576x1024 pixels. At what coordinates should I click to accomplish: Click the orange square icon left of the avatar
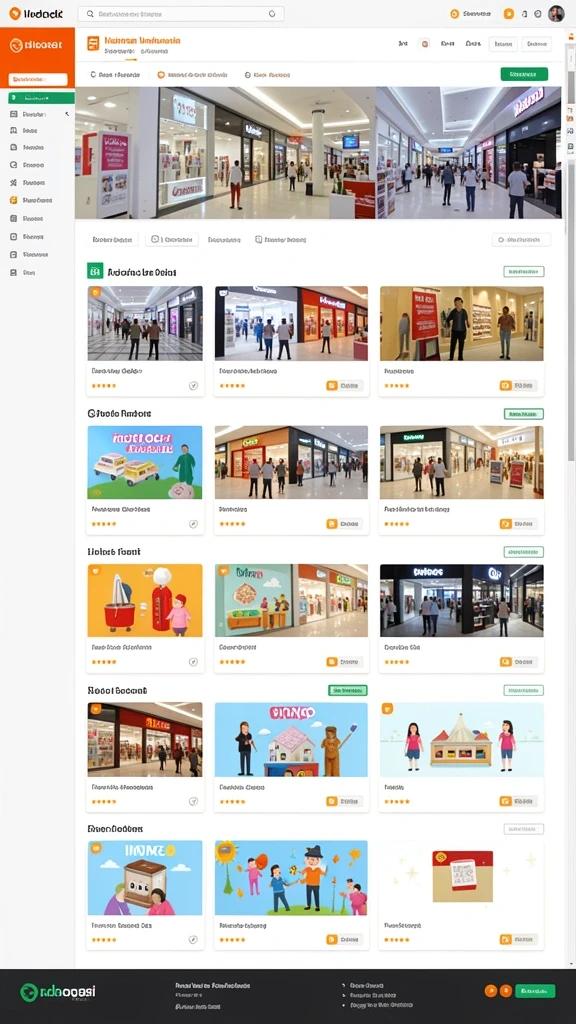[509, 14]
